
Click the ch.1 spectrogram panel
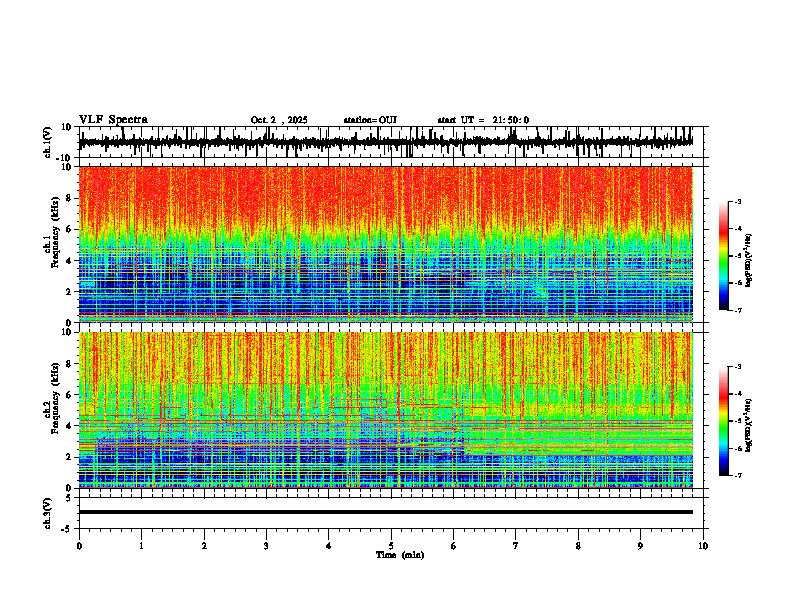[x=385, y=244]
